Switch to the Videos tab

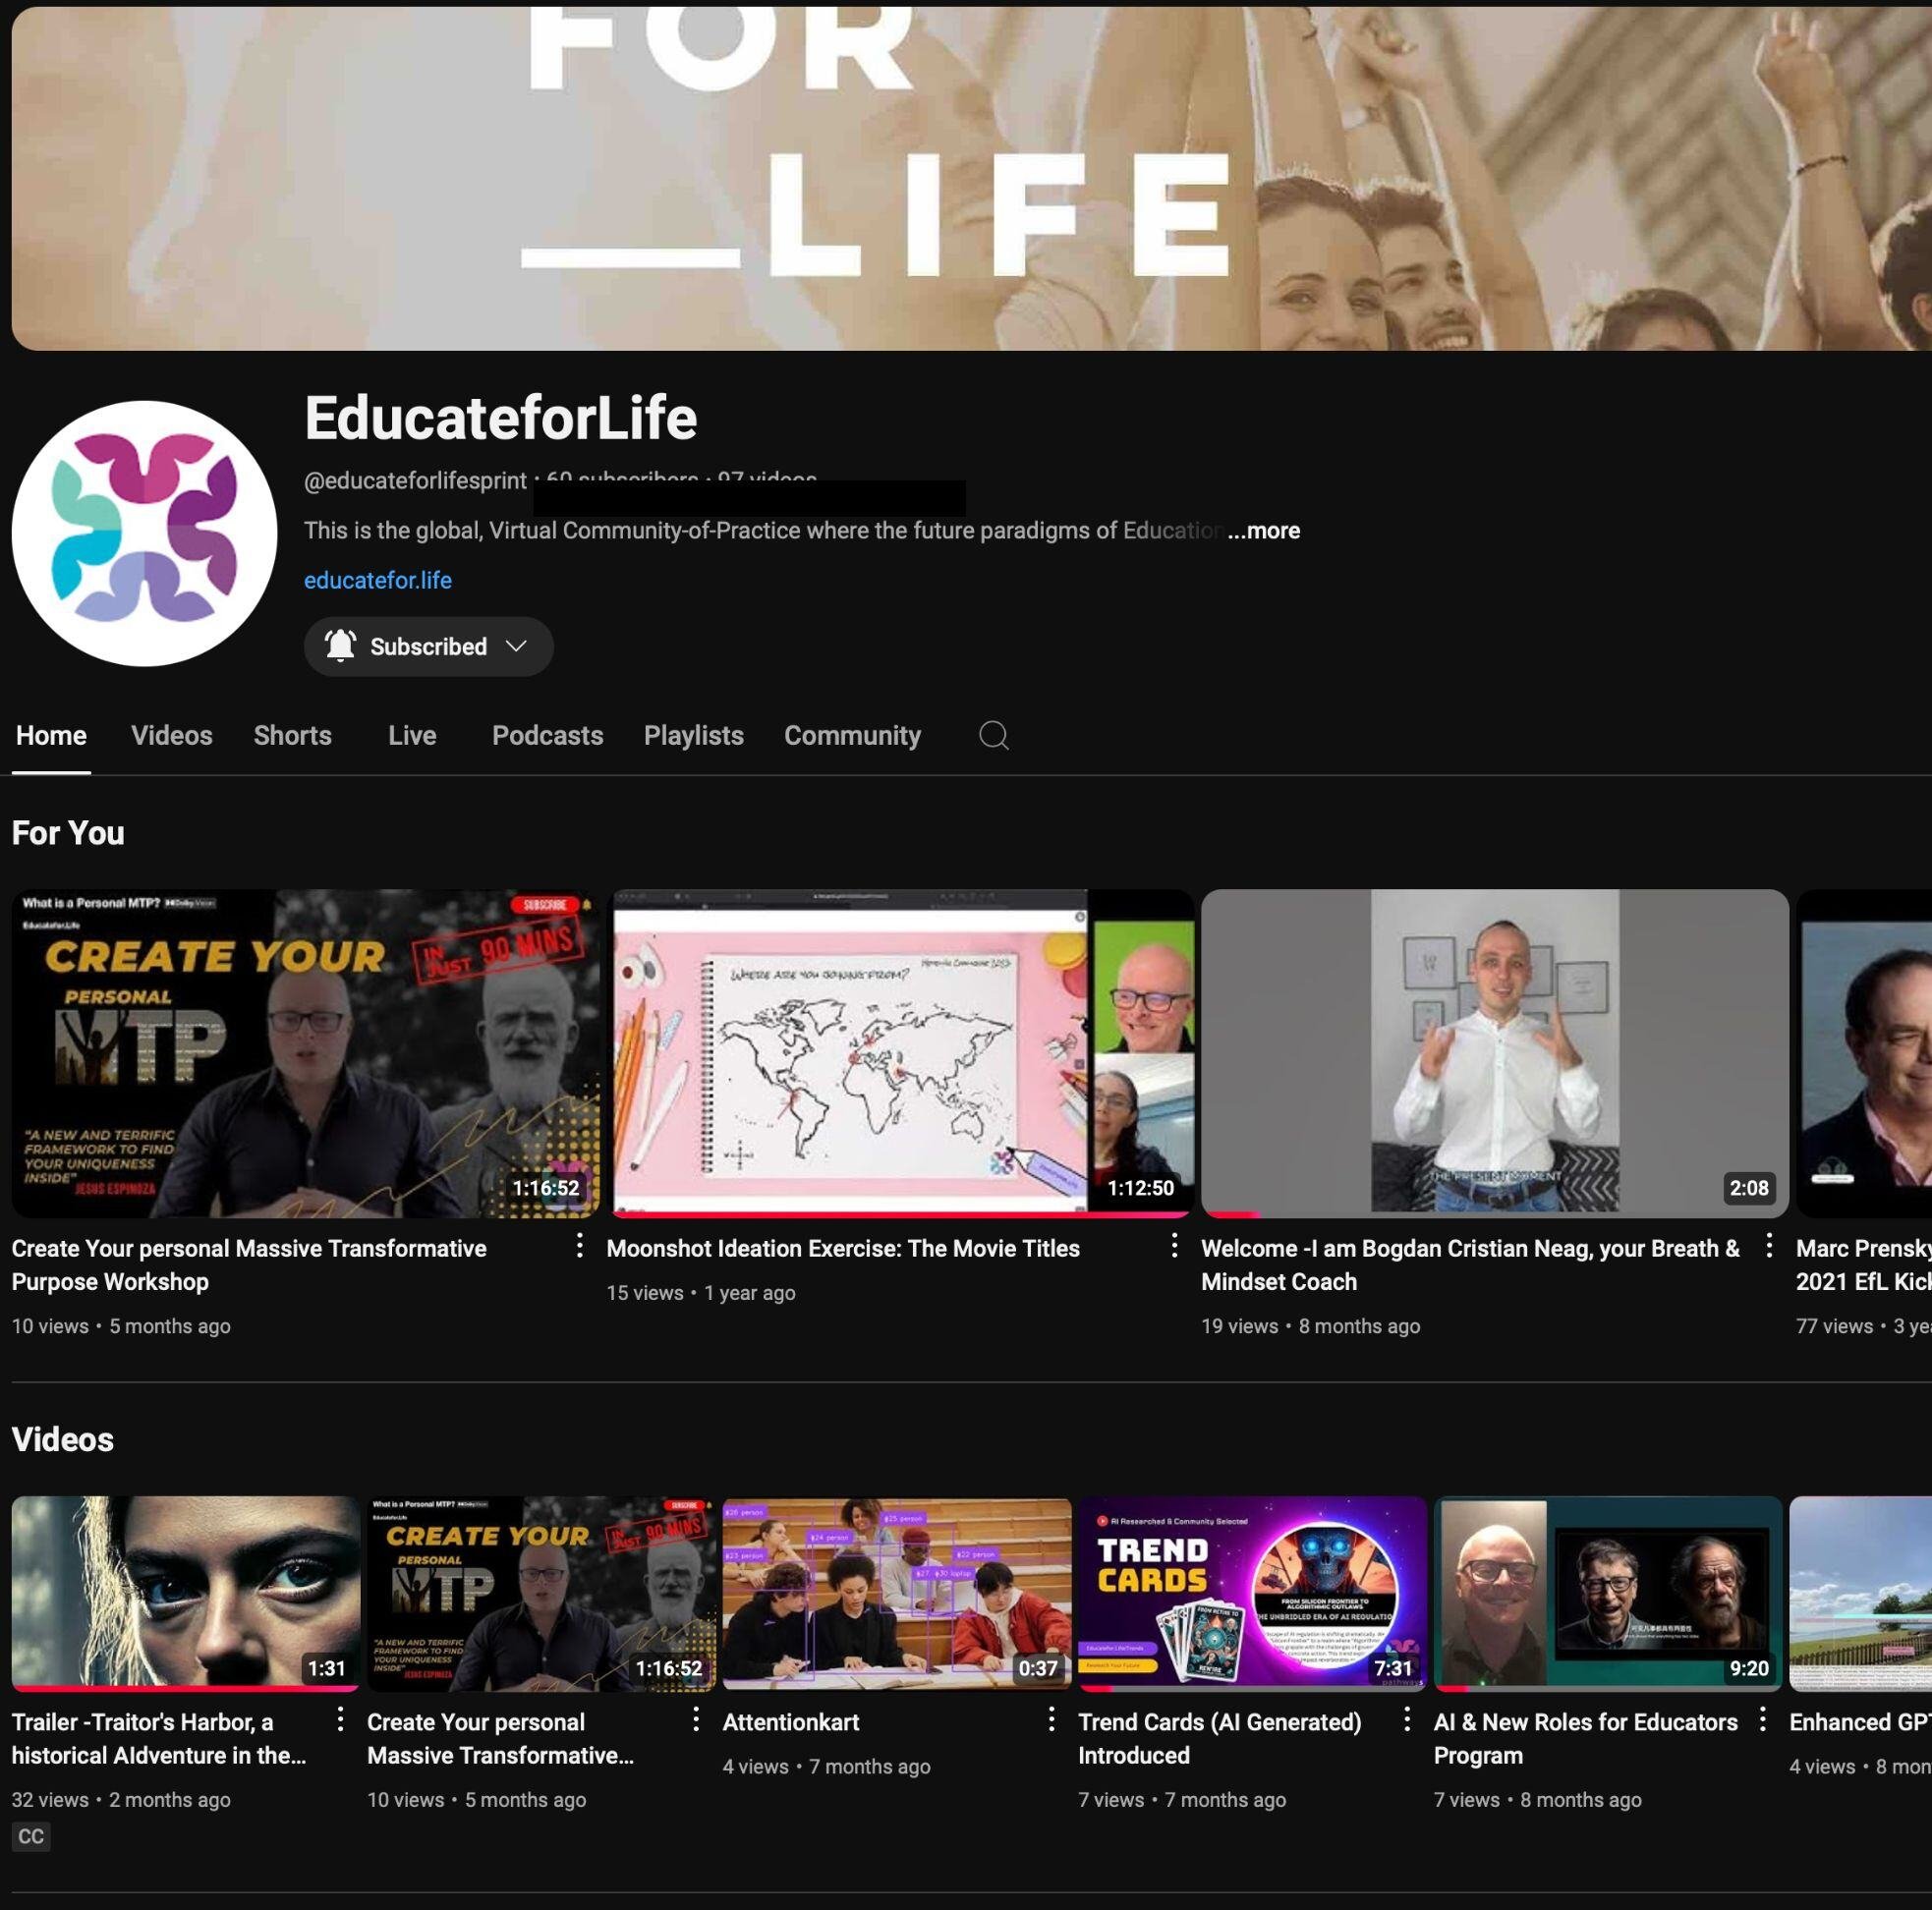(172, 735)
